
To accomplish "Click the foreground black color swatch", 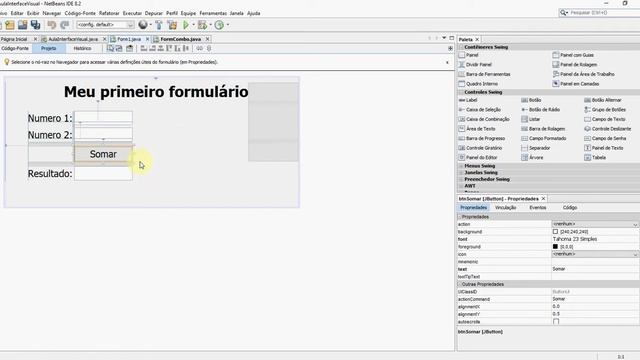I will point(555,247).
